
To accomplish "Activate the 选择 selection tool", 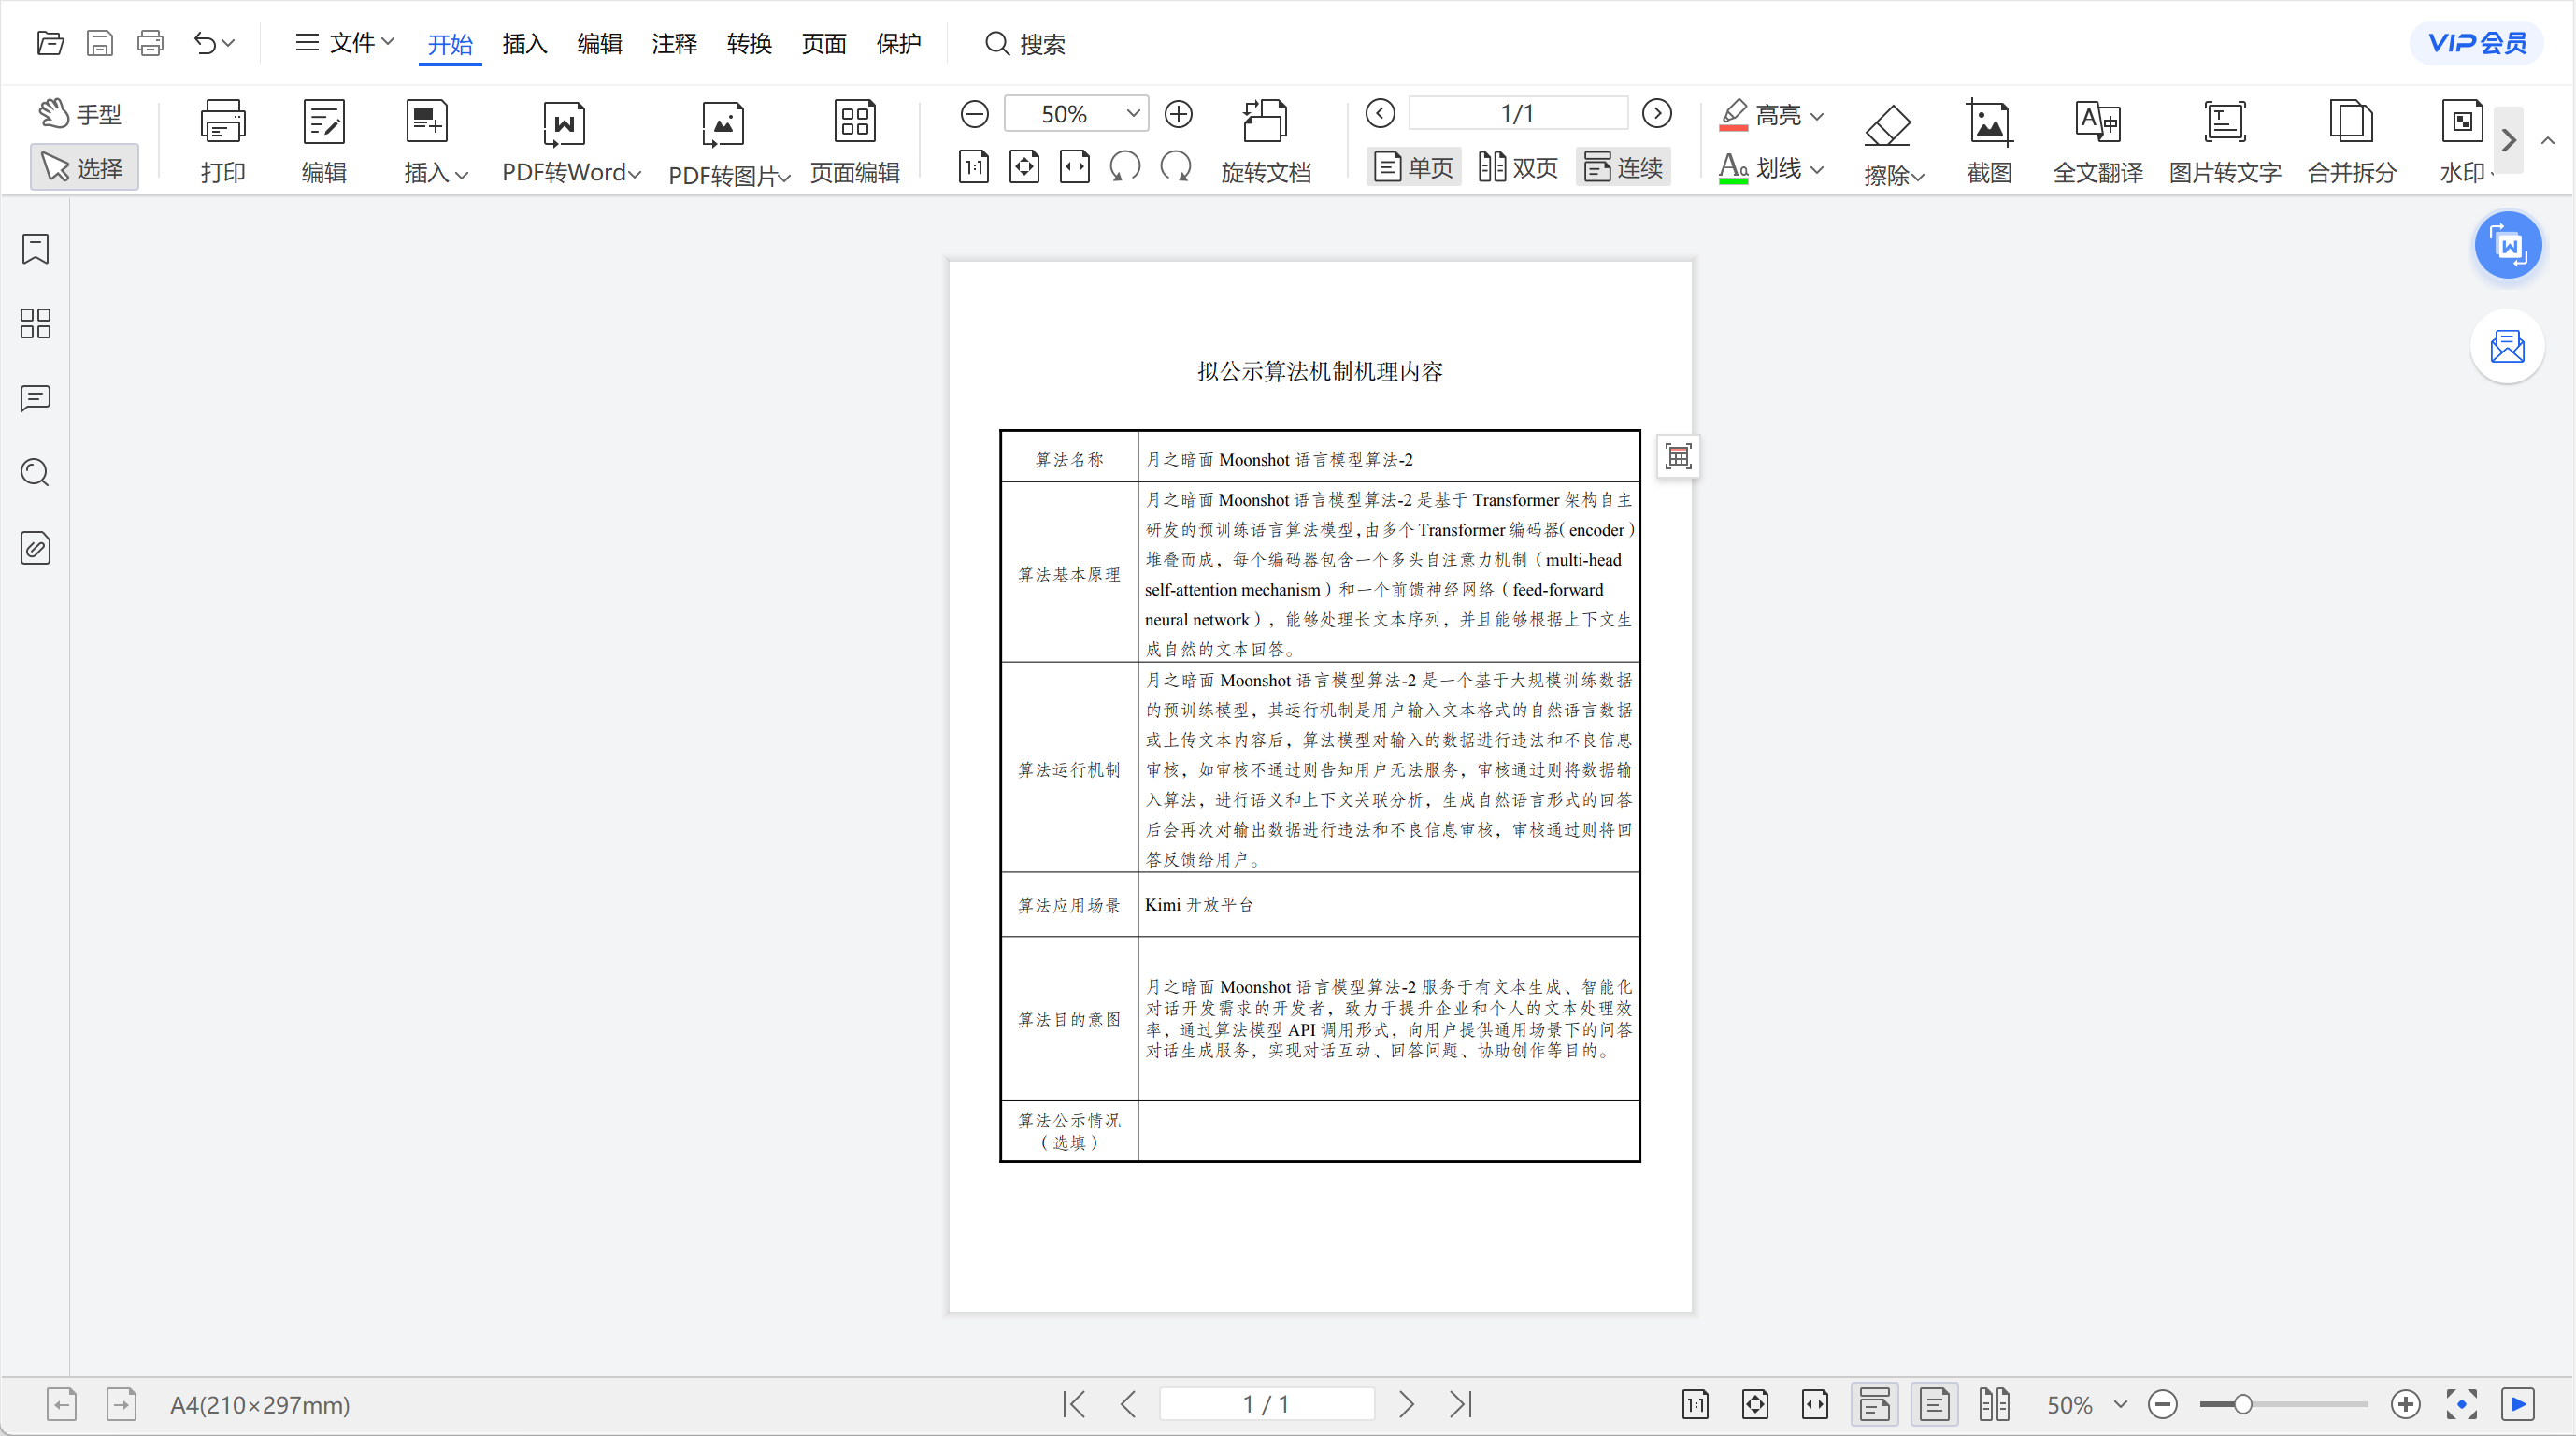I will click(84, 168).
